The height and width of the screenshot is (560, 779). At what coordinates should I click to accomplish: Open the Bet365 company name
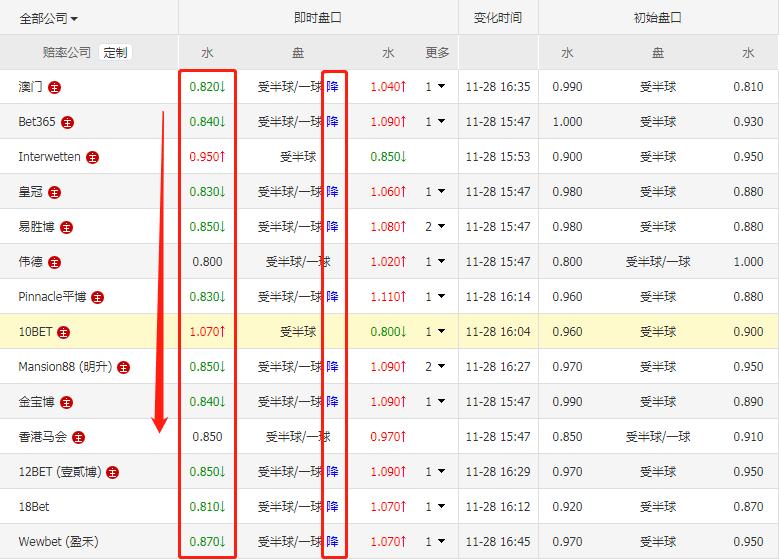[37, 122]
